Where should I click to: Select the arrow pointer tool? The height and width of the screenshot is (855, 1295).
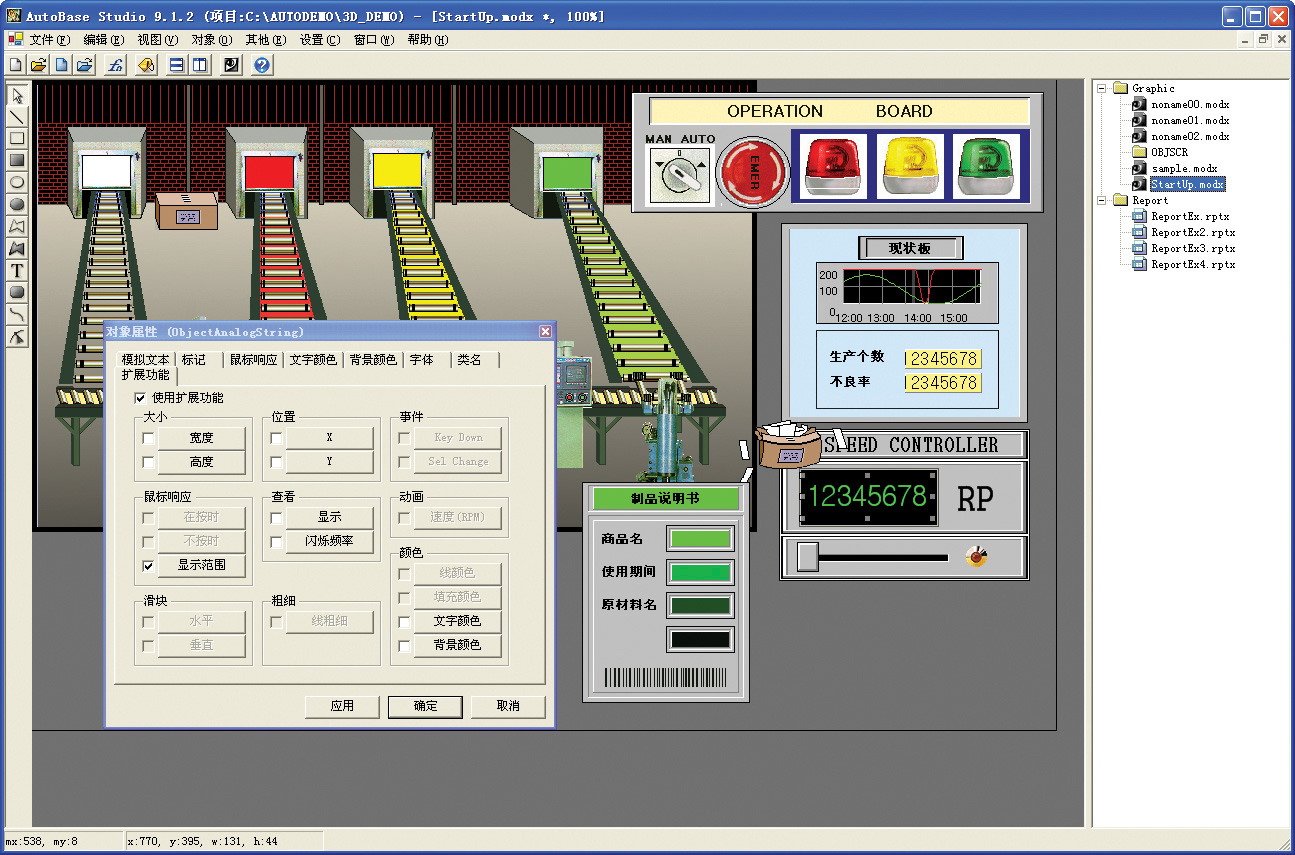[17, 95]
